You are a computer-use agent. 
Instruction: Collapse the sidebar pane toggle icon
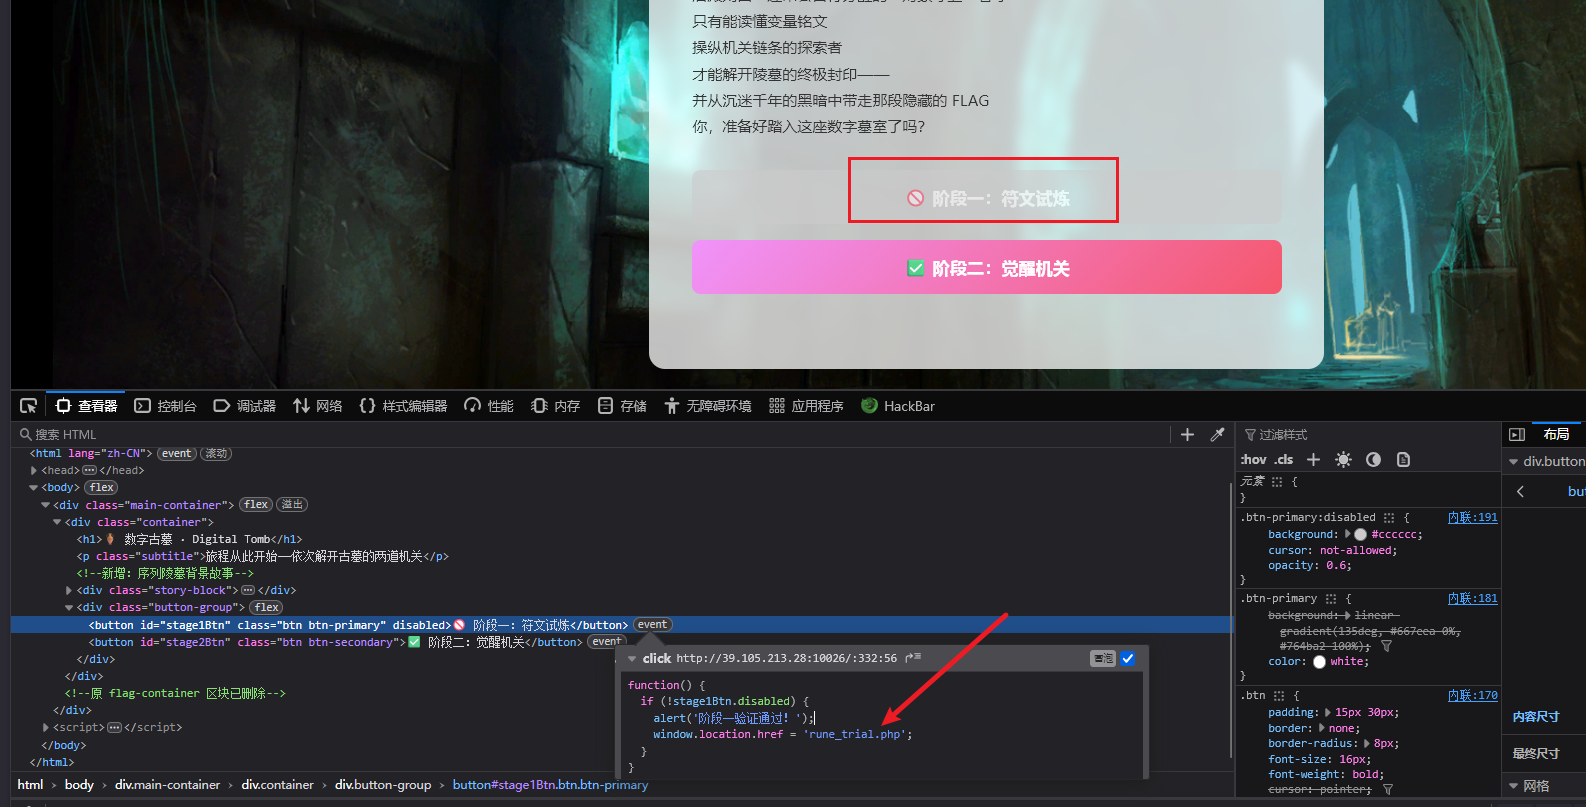click(x=1517, y=434)
